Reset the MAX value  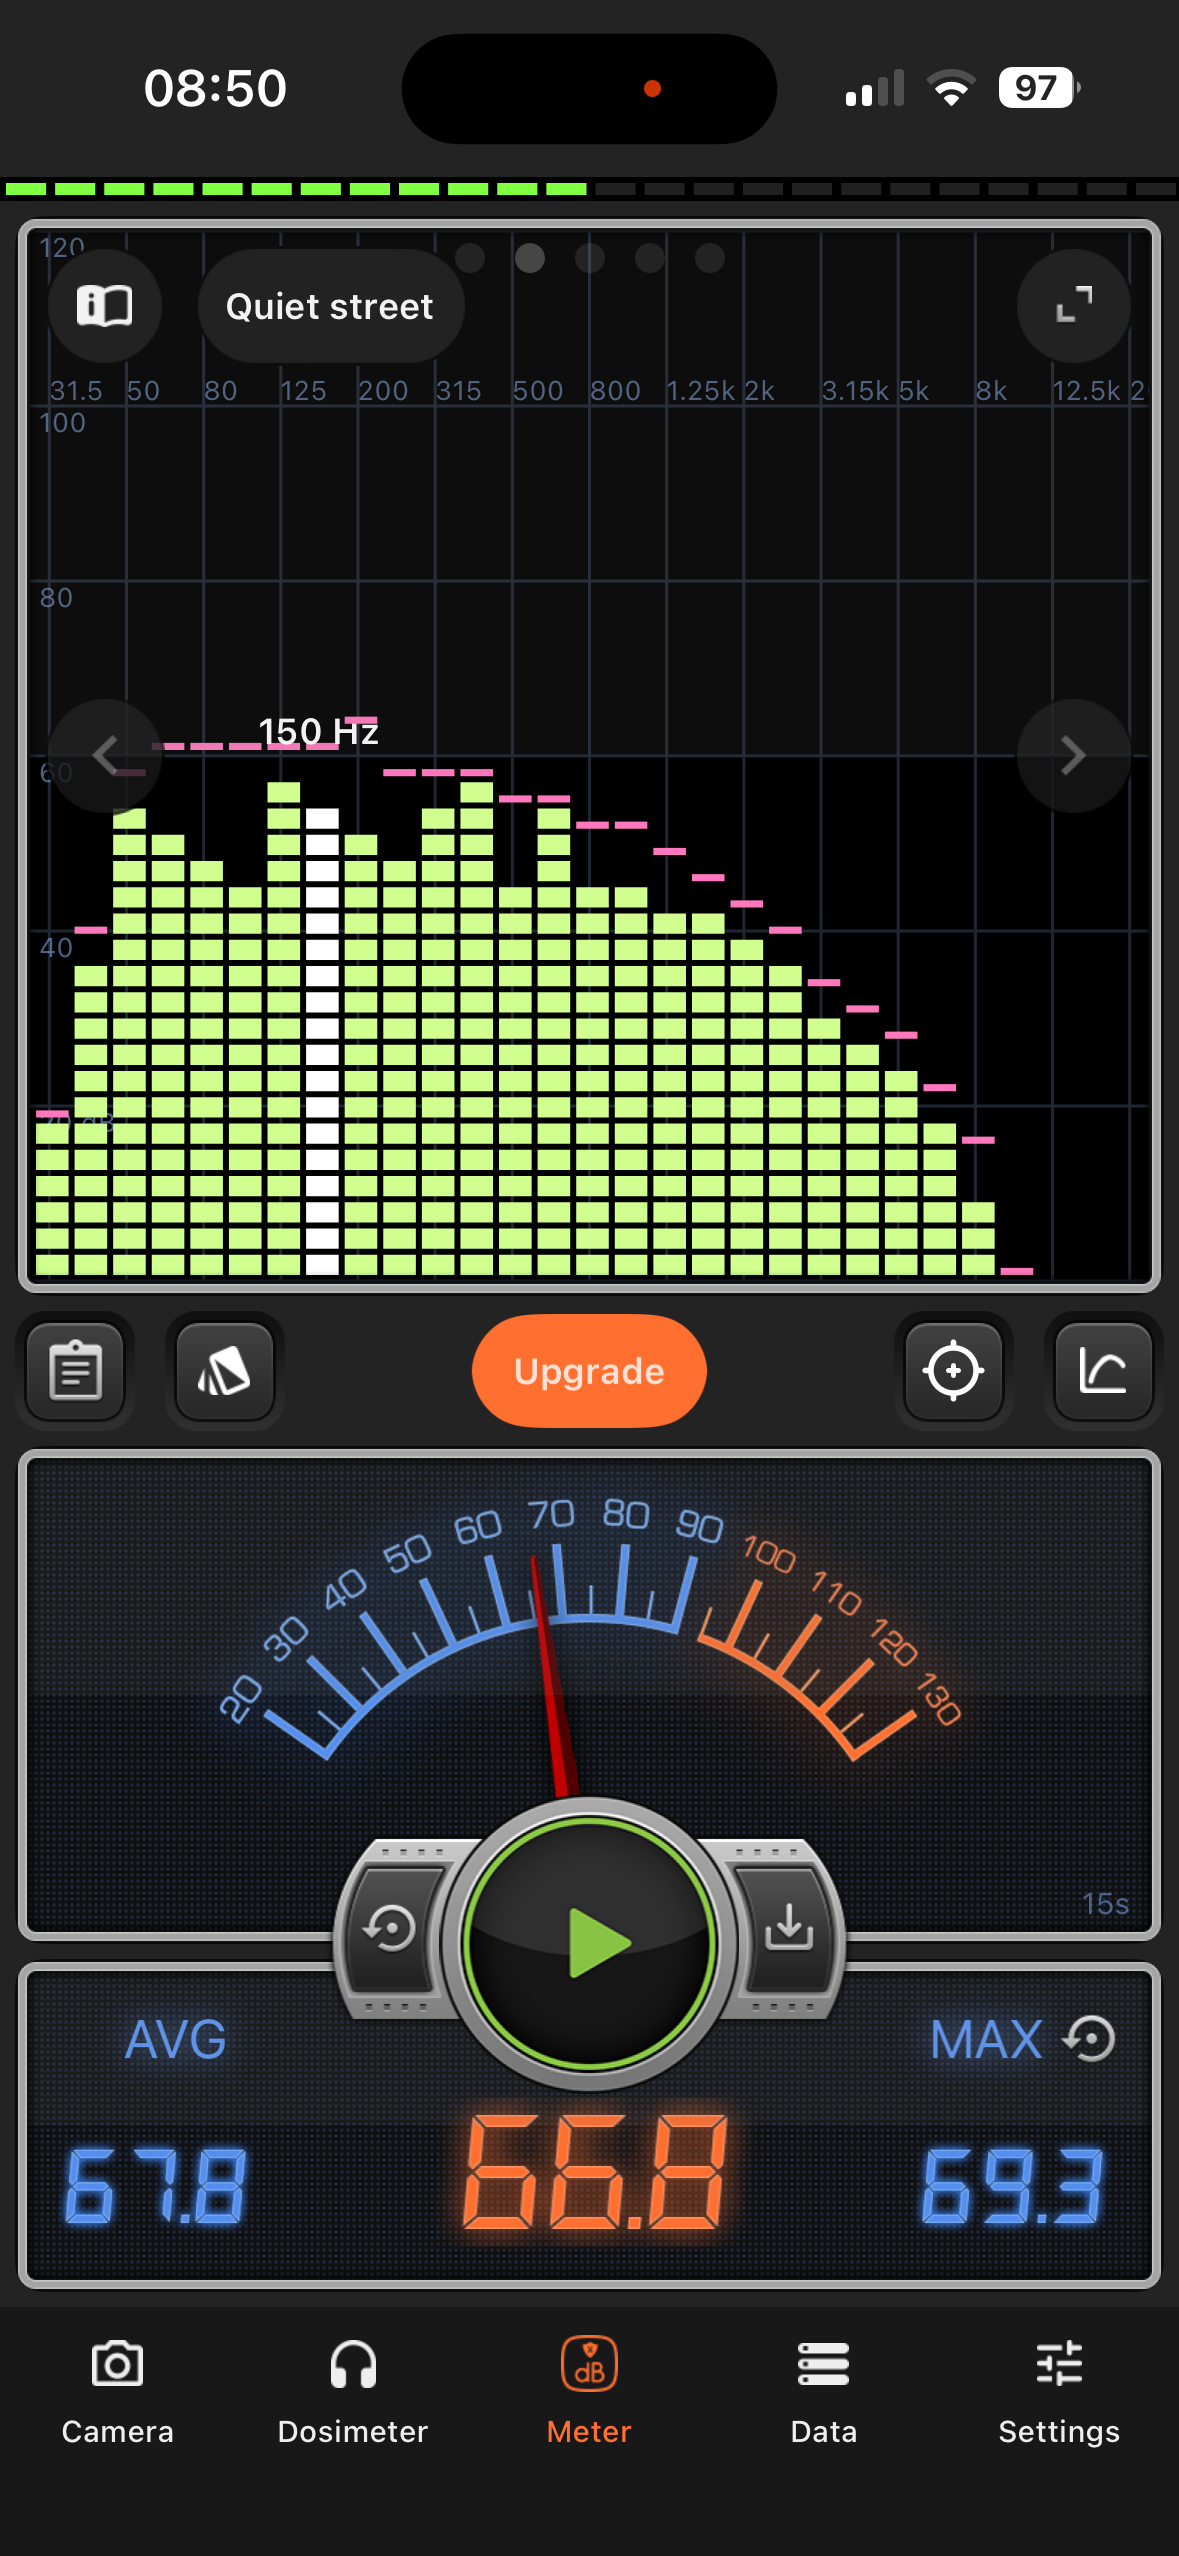tap(1090, 2039)
